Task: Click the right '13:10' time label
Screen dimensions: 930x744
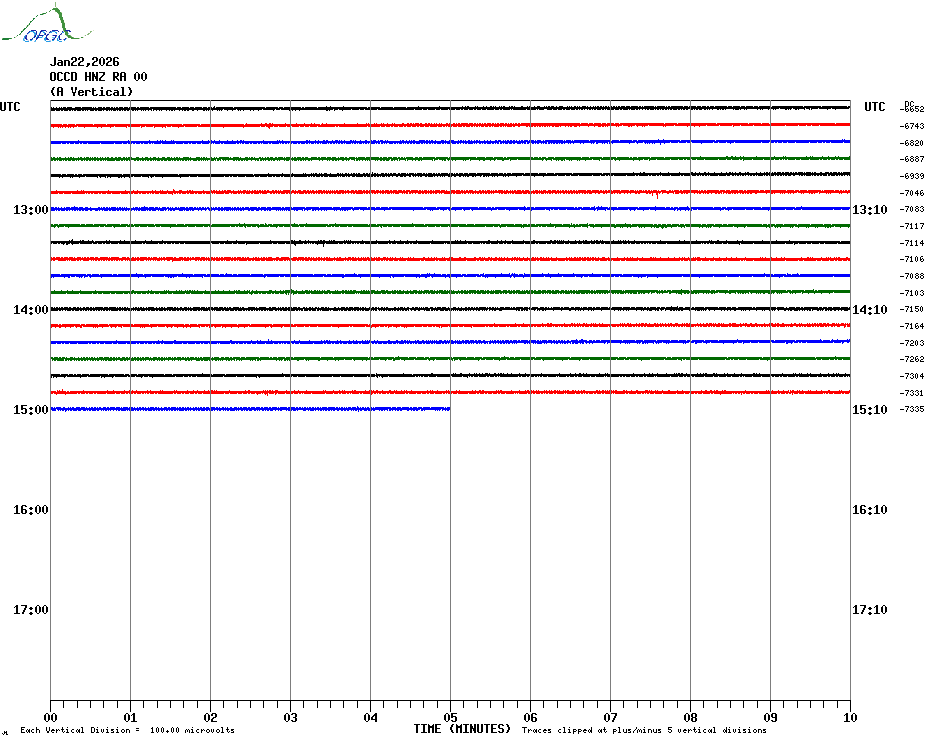Action: [870, 209]
